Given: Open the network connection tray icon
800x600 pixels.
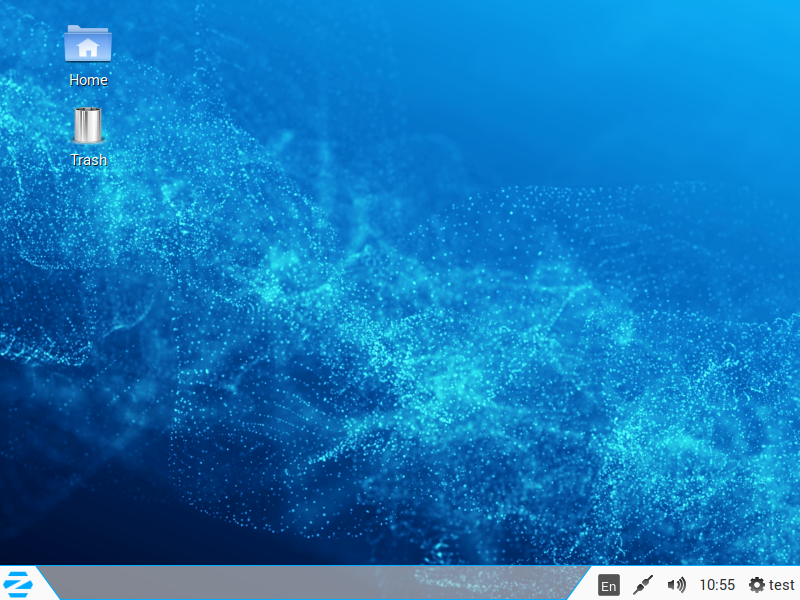Looking at the screenshot, I should 643,585.
